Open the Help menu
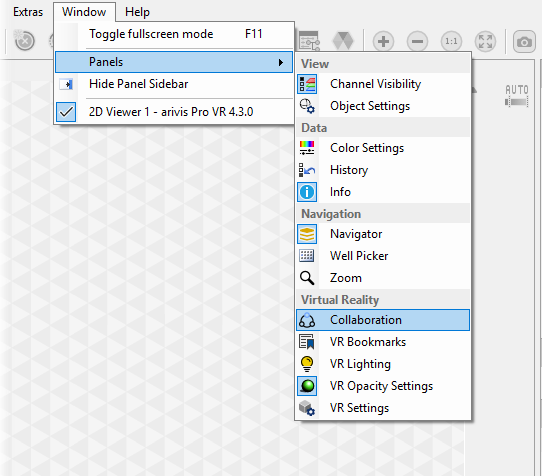This screenshot has width=542, height=476. pos(137,12)
